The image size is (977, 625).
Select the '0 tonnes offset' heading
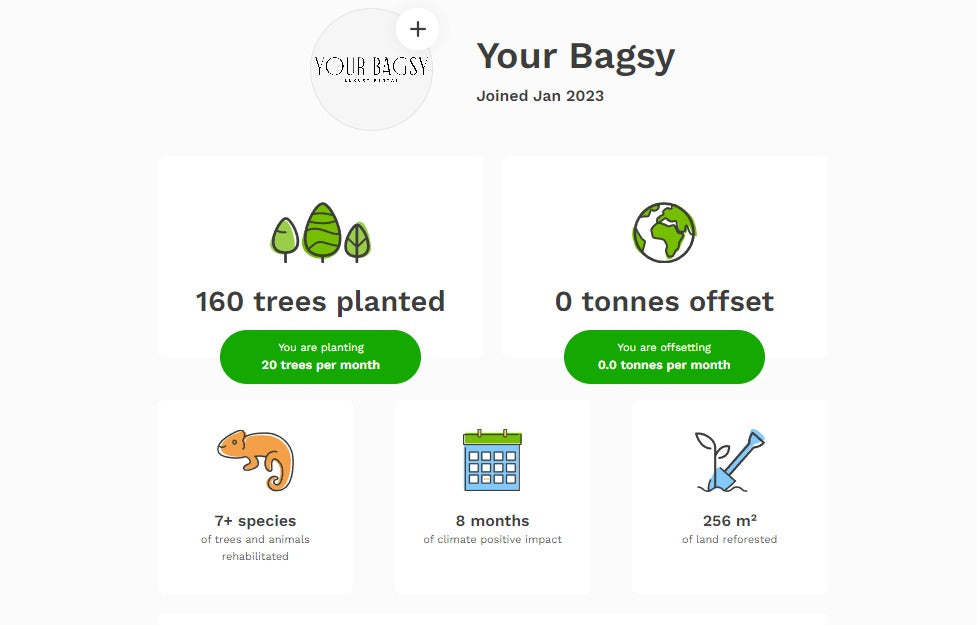(x=664, y=301)
